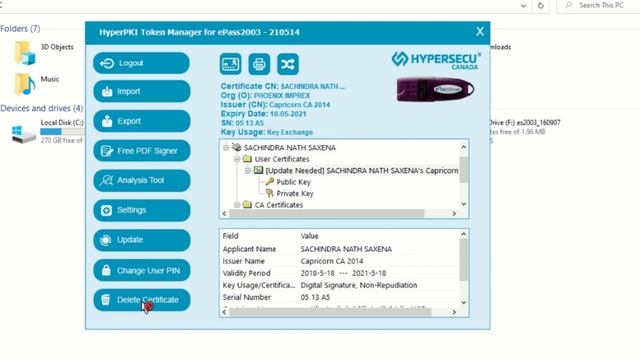This screenshot has width=640, height=360.
Task: Click details table scroll up arrow
Action: pyautogui.click(x=464, y=234)
